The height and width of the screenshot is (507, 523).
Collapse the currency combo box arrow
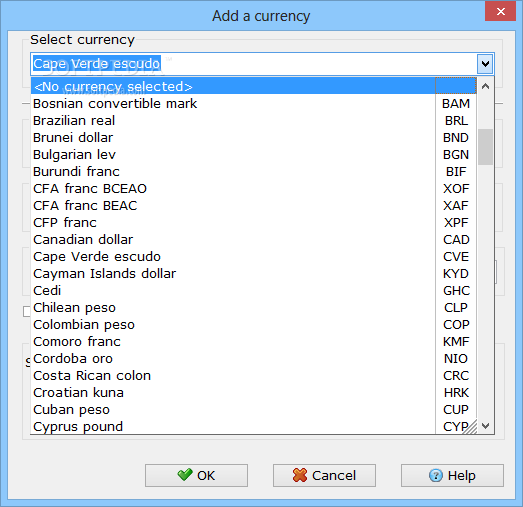pyautogui.click(x=485, y=63)
